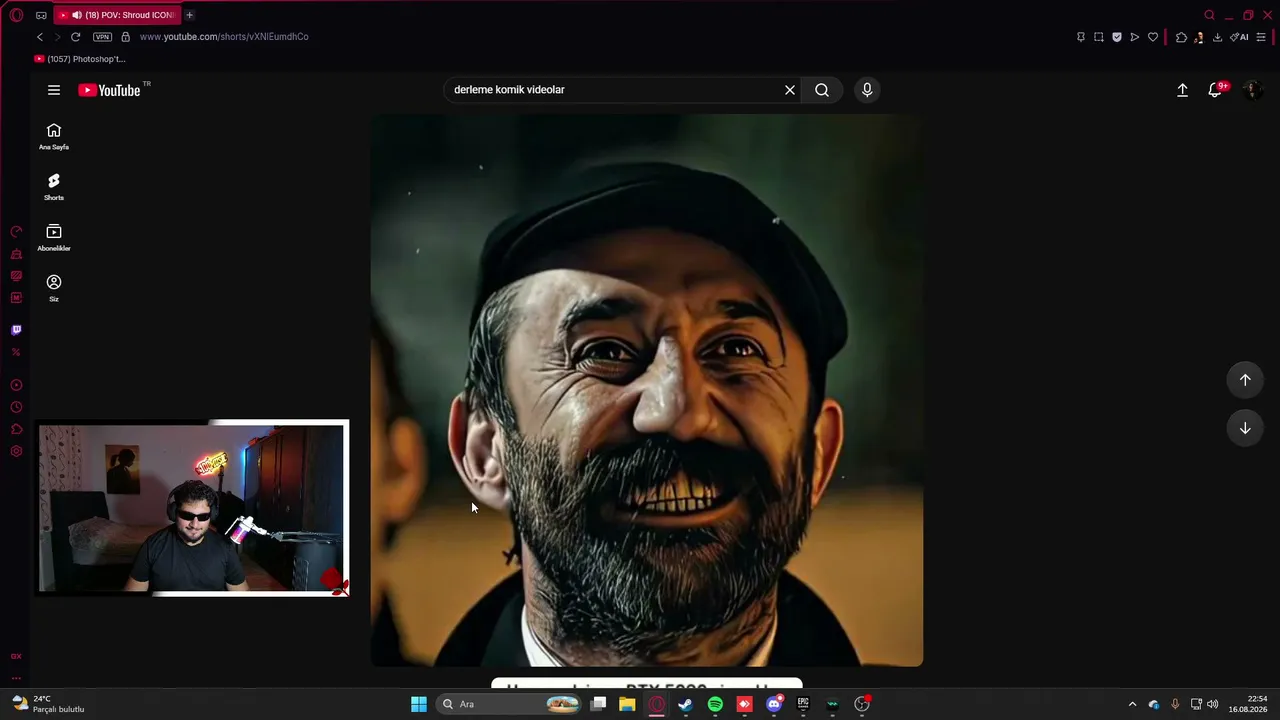Viewport: 1280px width, 720px height.
Task: Open the AI assistant toolbar button
Action: [x=1240, y=37]
